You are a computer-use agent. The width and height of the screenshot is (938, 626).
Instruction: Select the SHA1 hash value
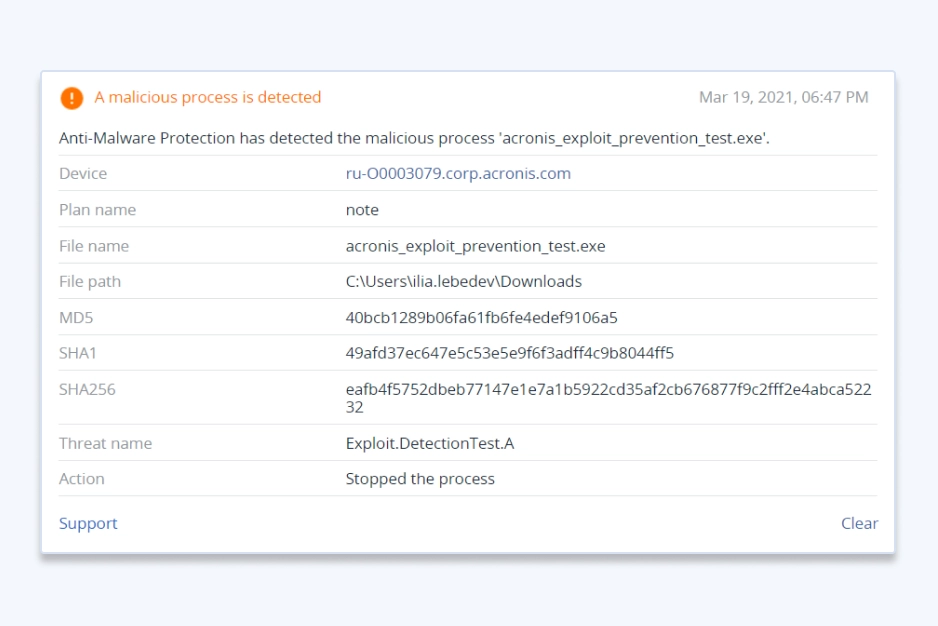[x=510, y=353]
